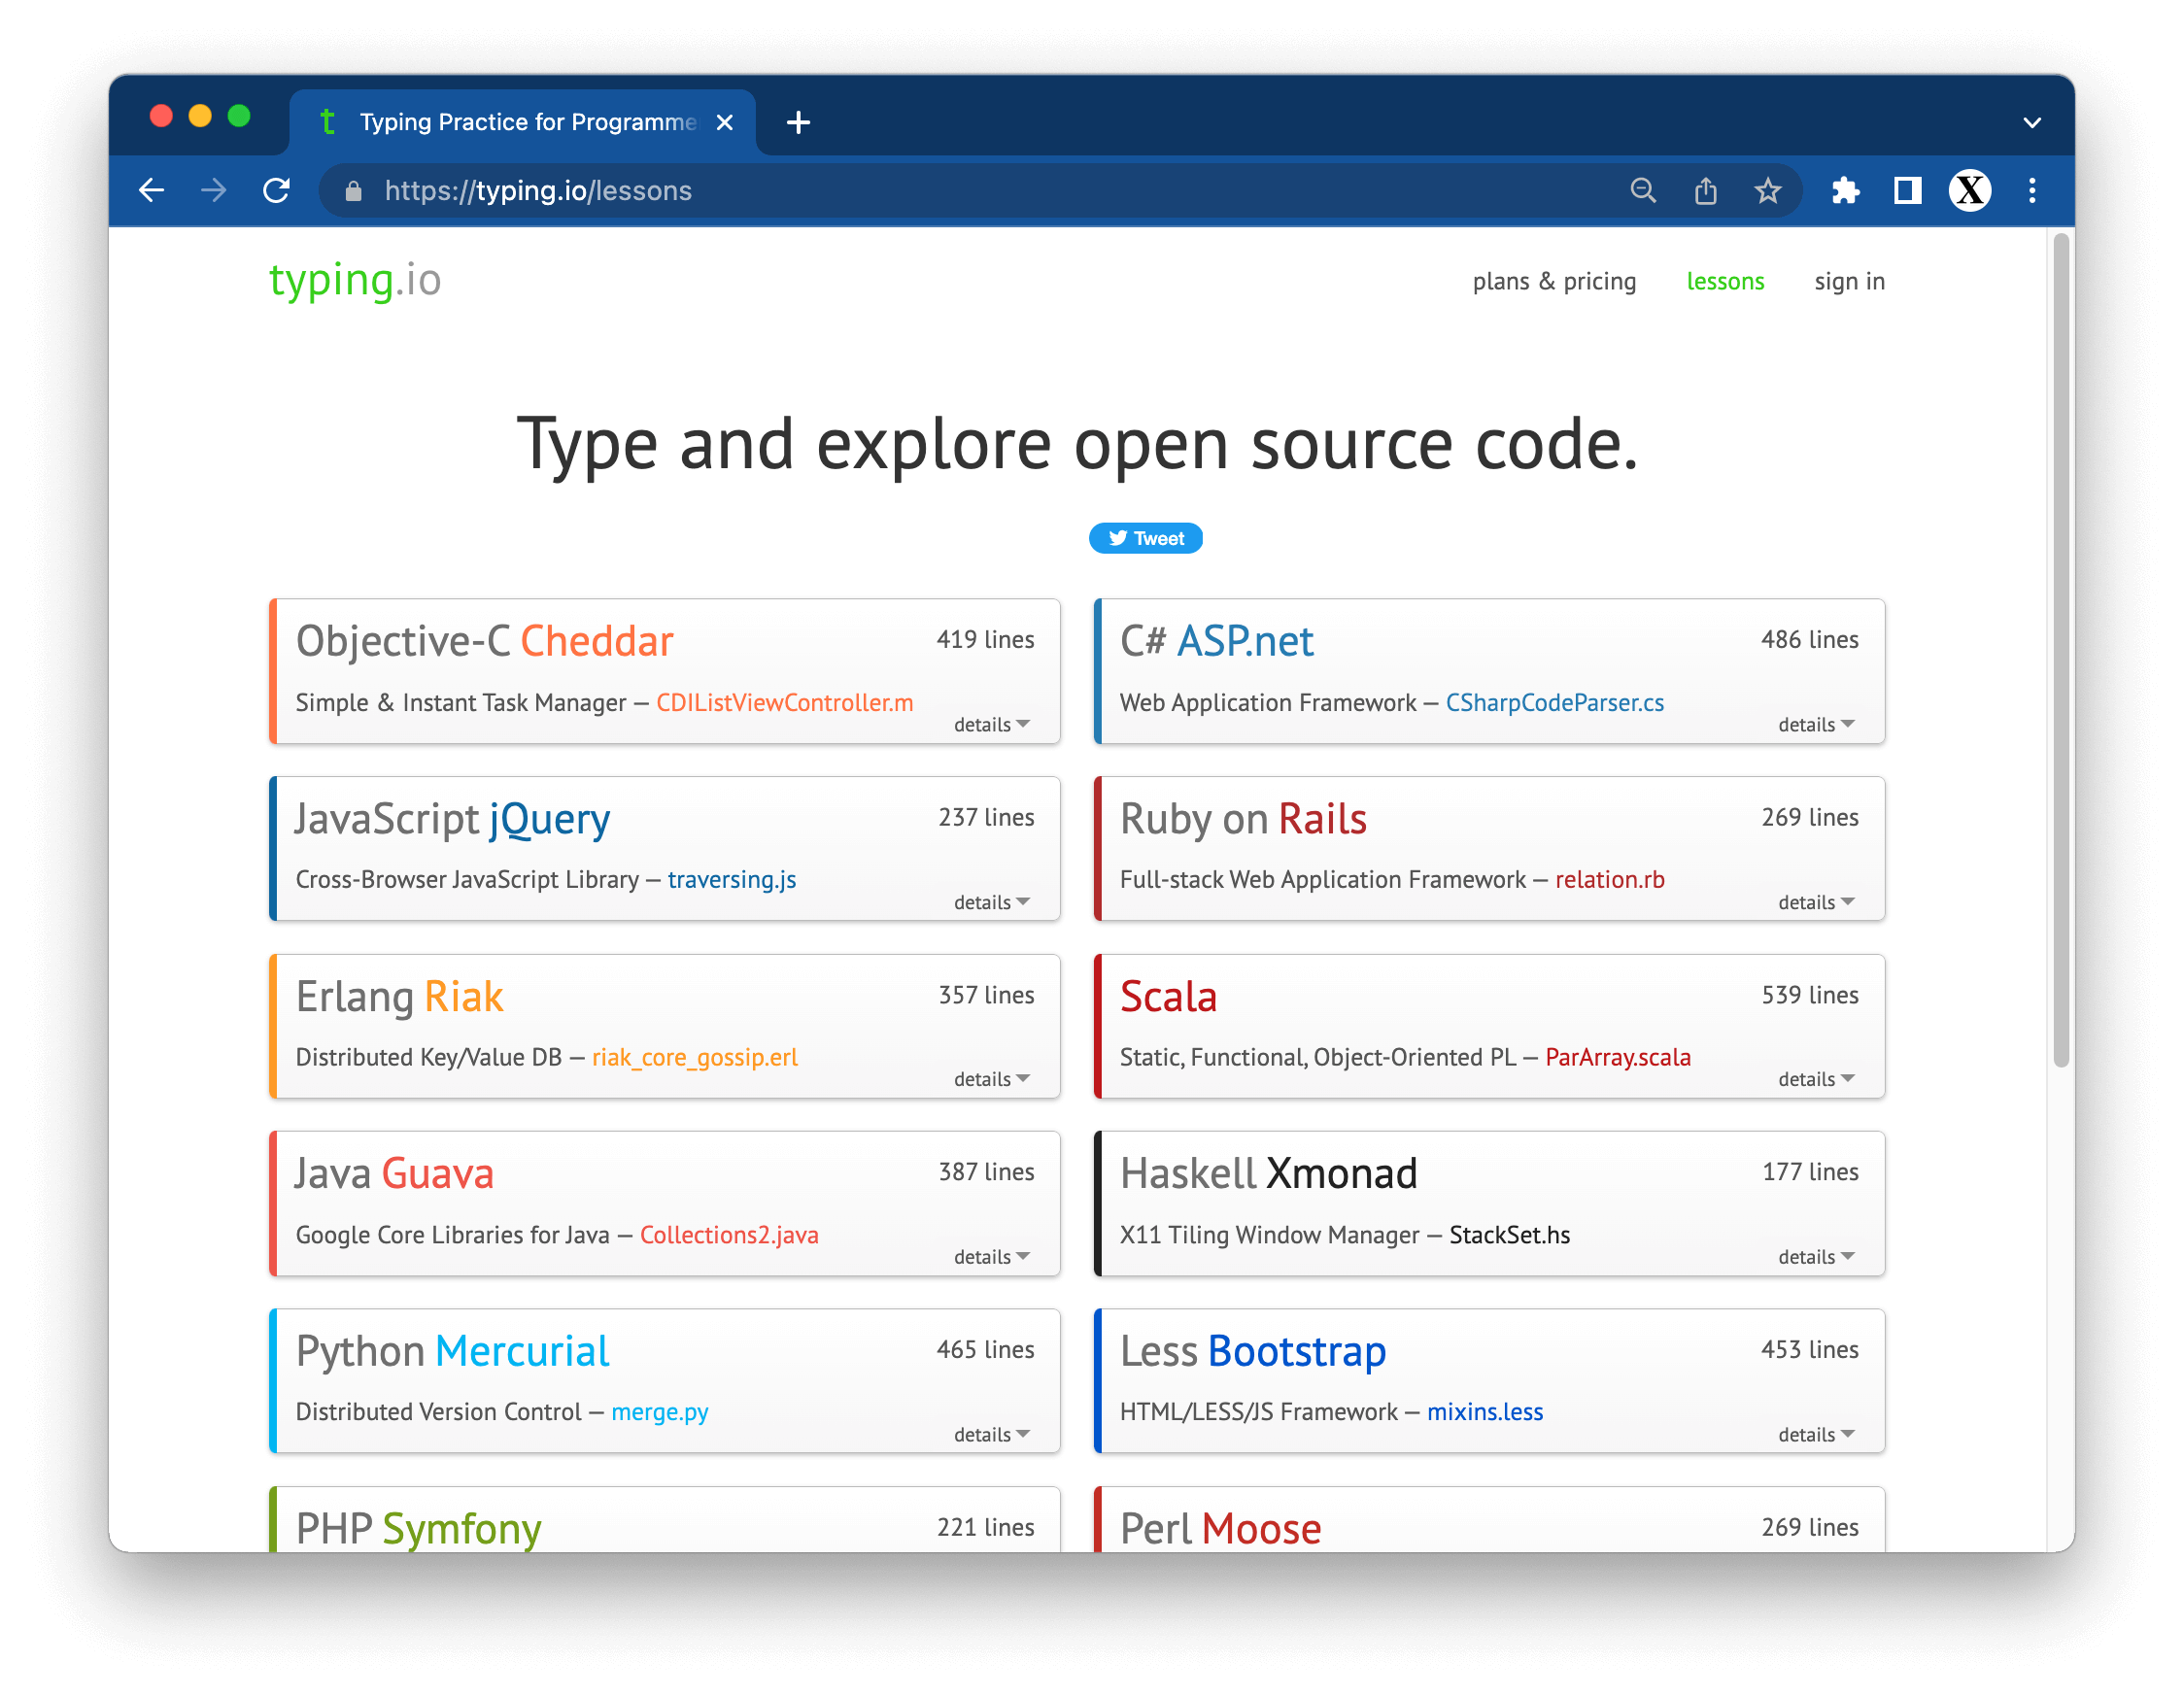Open a new tab with plus button
2184x1696 pixels.
(x=798, y=122)
